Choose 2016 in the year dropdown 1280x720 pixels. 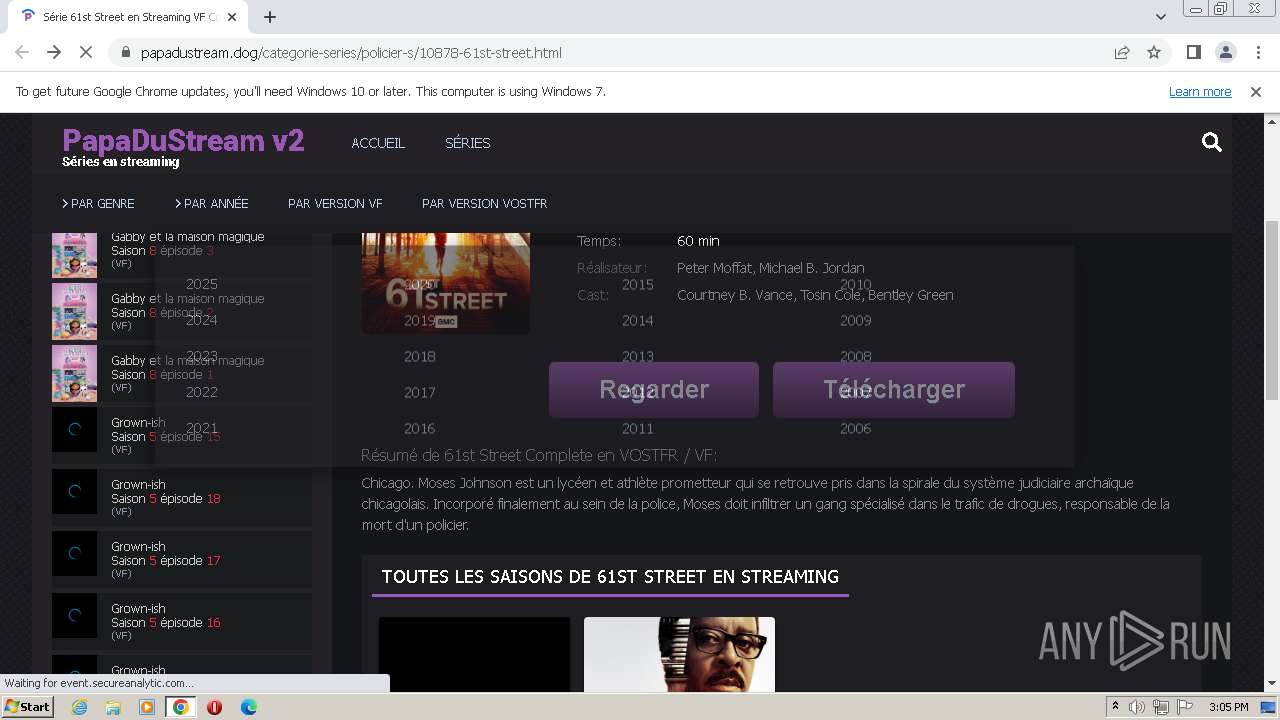pos(420,428)
